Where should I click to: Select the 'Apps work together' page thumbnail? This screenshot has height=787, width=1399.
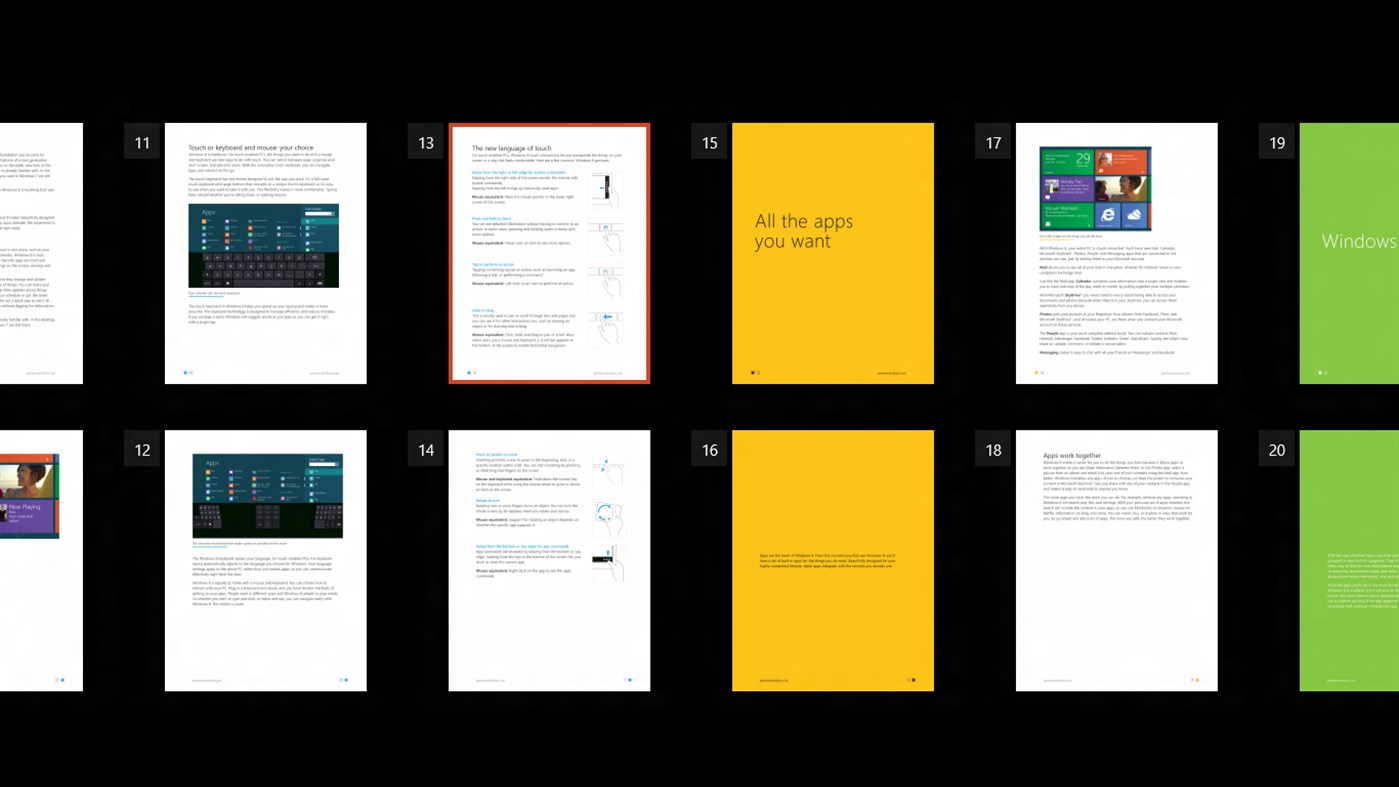pos(1116,559)
